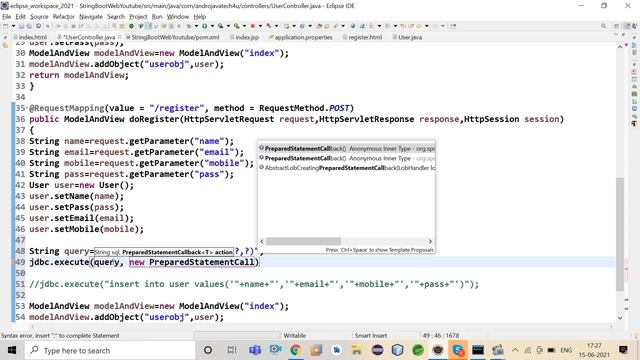640x360 pixels.
Task: Switch to the User.java editor tab
Action: 407,37
